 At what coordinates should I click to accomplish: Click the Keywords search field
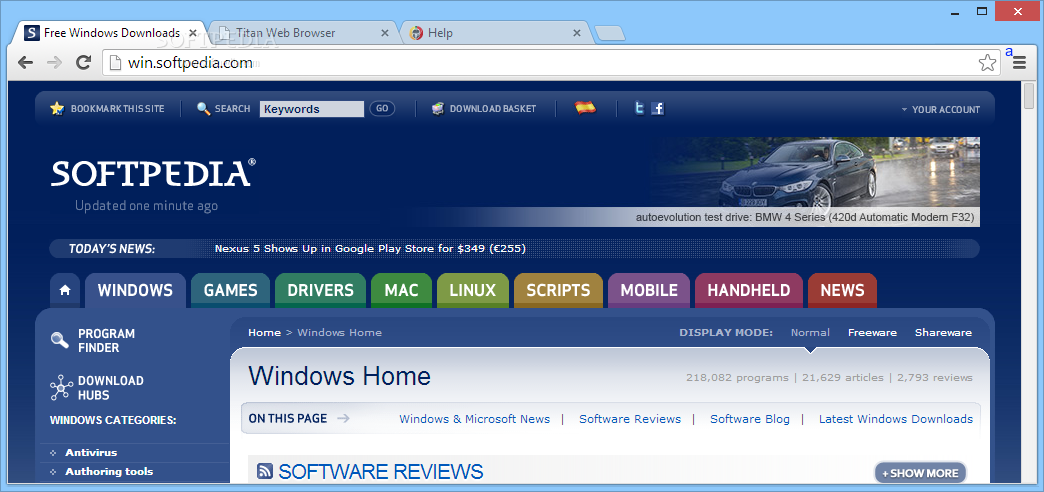coord(312,109)
